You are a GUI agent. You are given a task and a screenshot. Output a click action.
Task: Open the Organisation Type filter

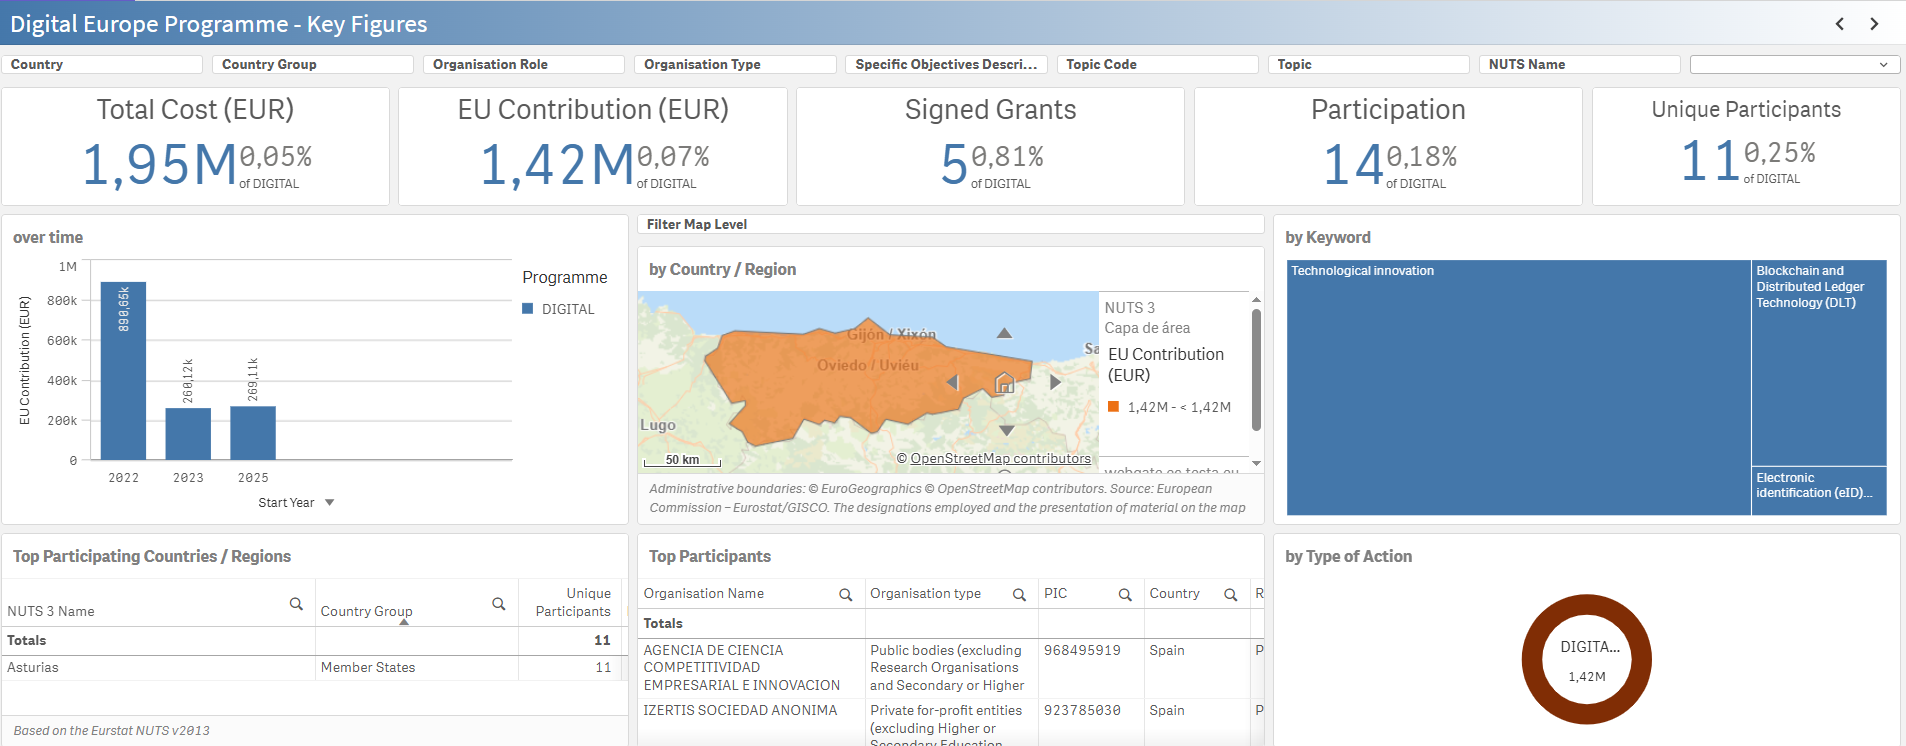click(x=735, y=64)
